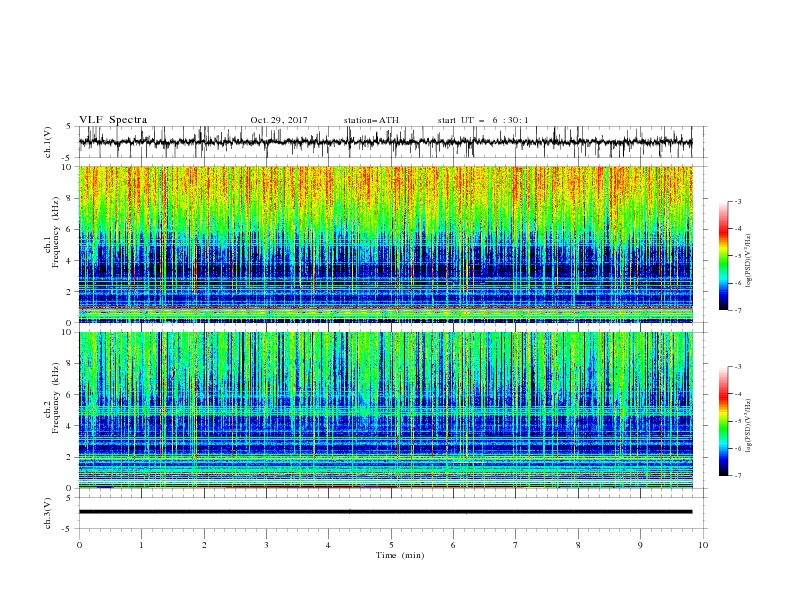
Task: Select the "start UT = 6 :30: 1" text
Action: (x=483, y=120)
